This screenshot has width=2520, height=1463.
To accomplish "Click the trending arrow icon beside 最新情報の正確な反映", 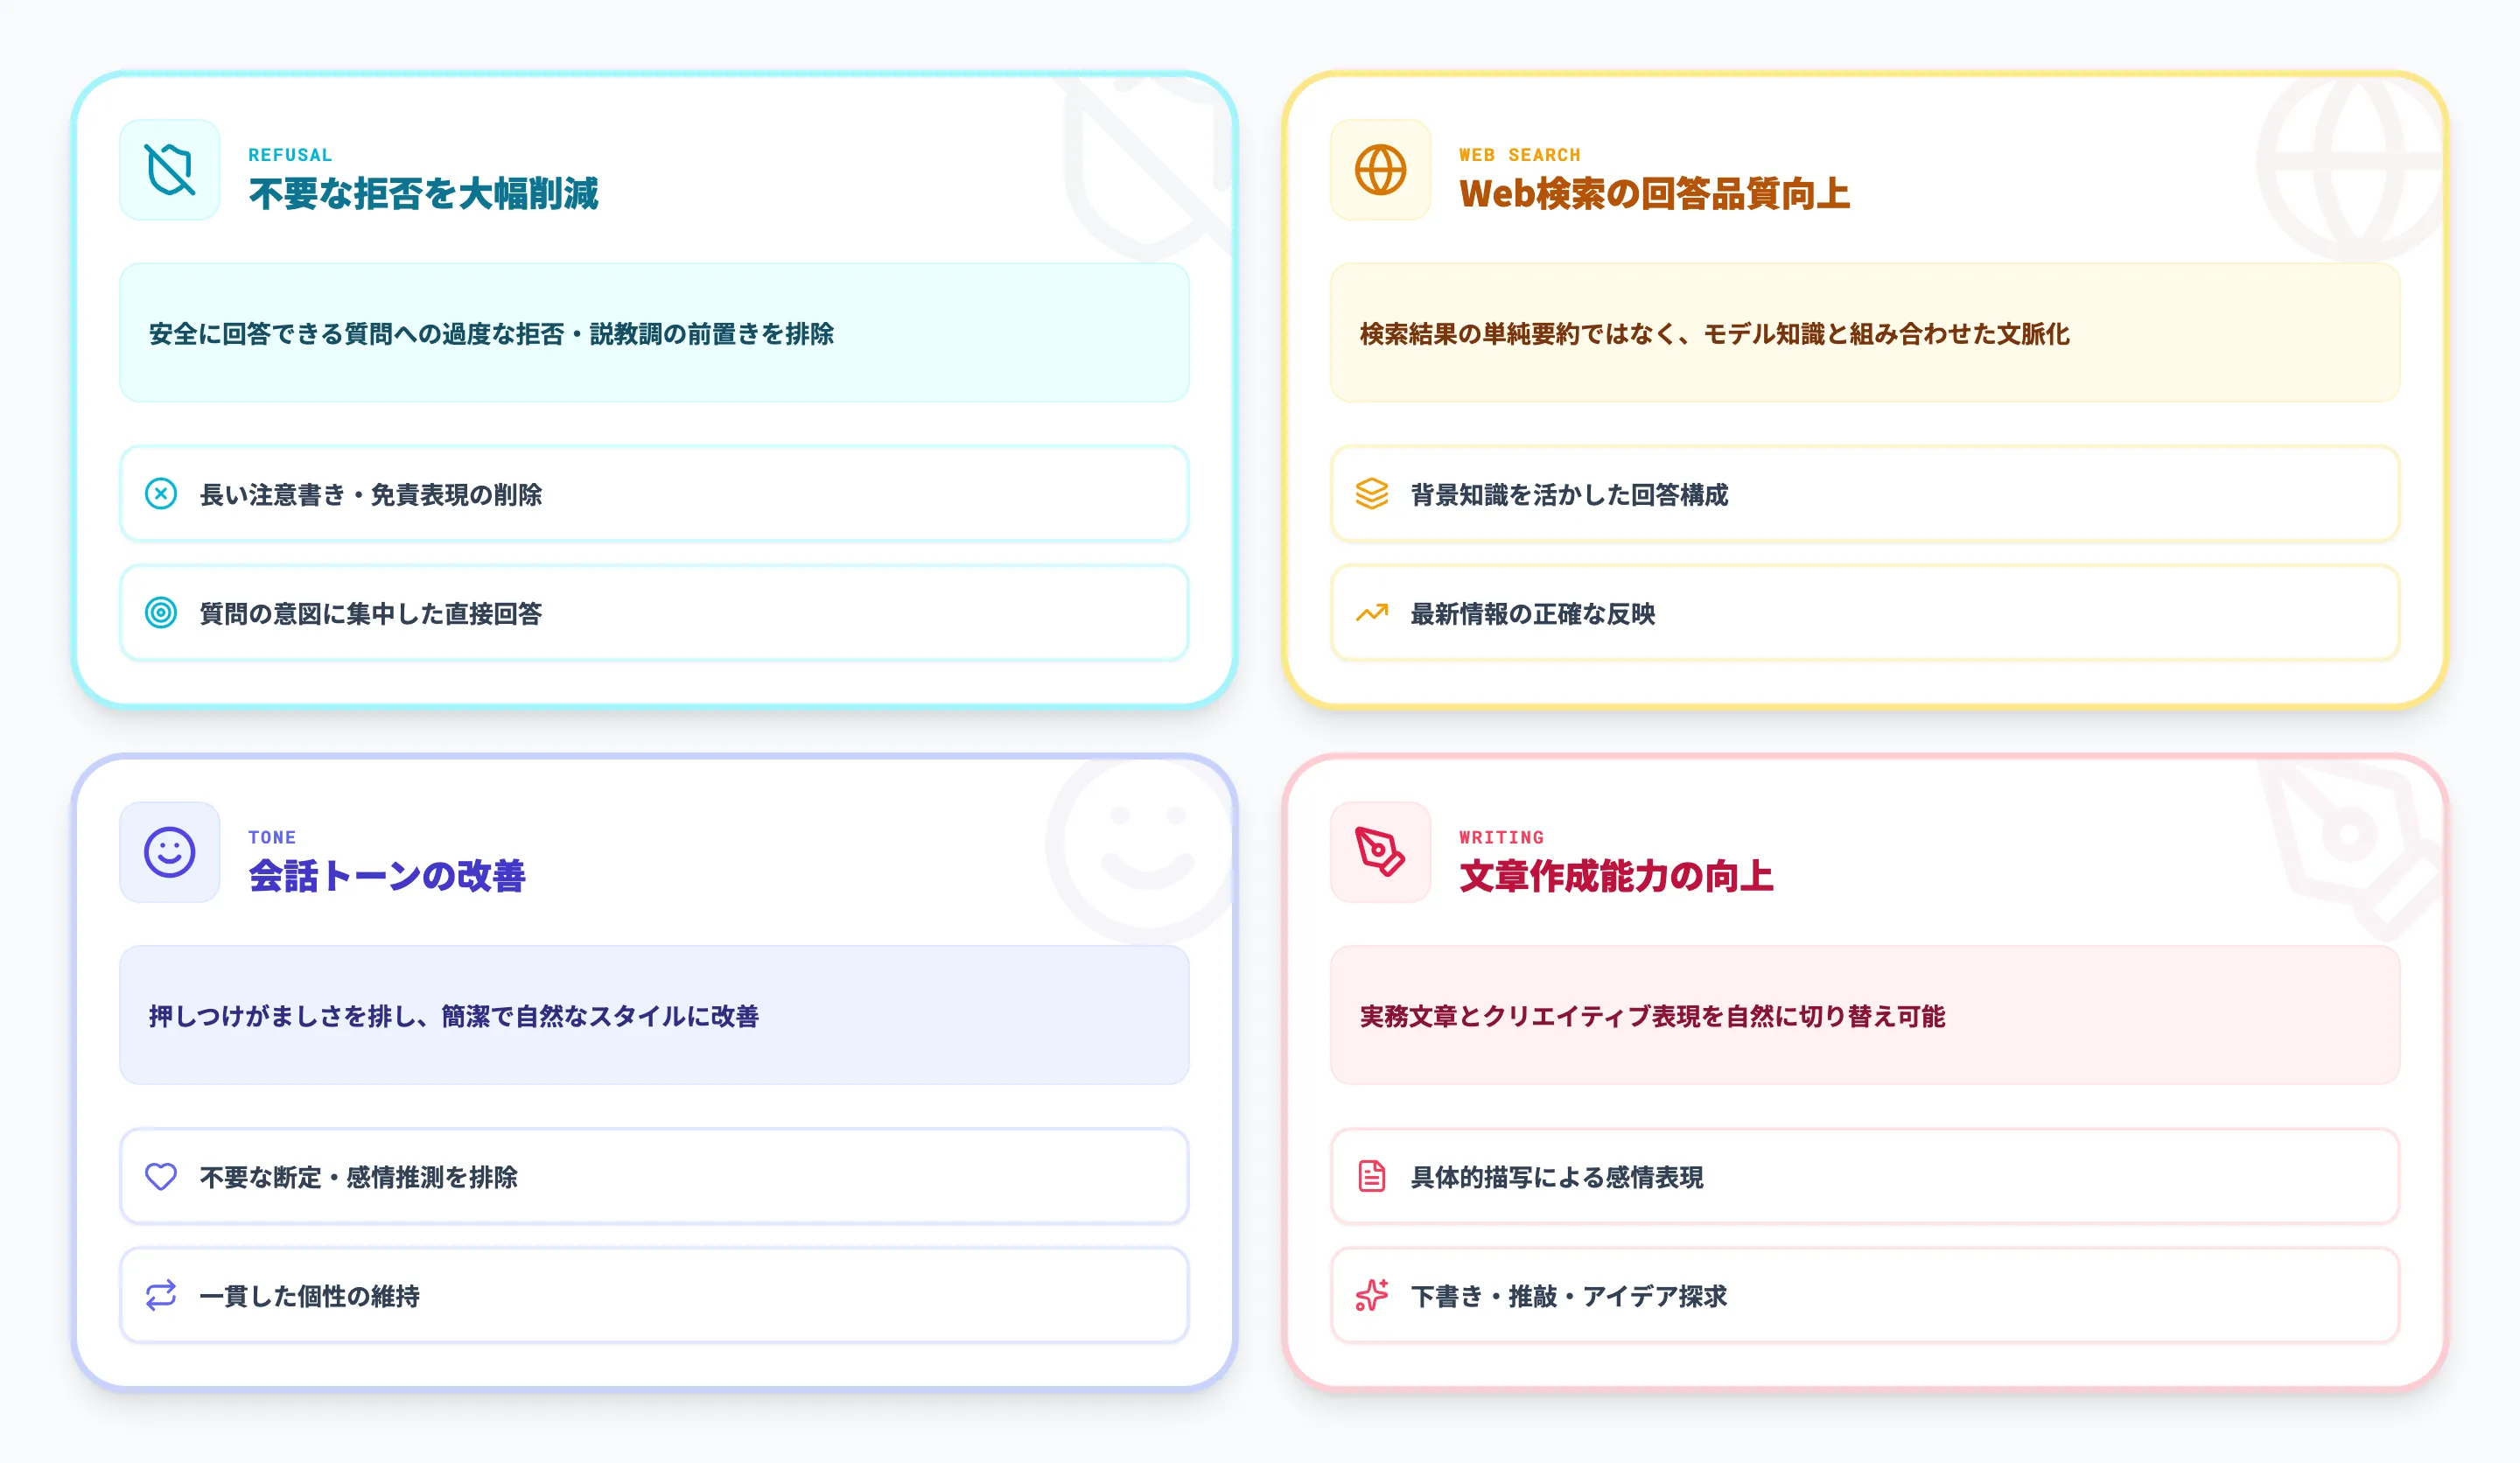I will coord(1371,614).
